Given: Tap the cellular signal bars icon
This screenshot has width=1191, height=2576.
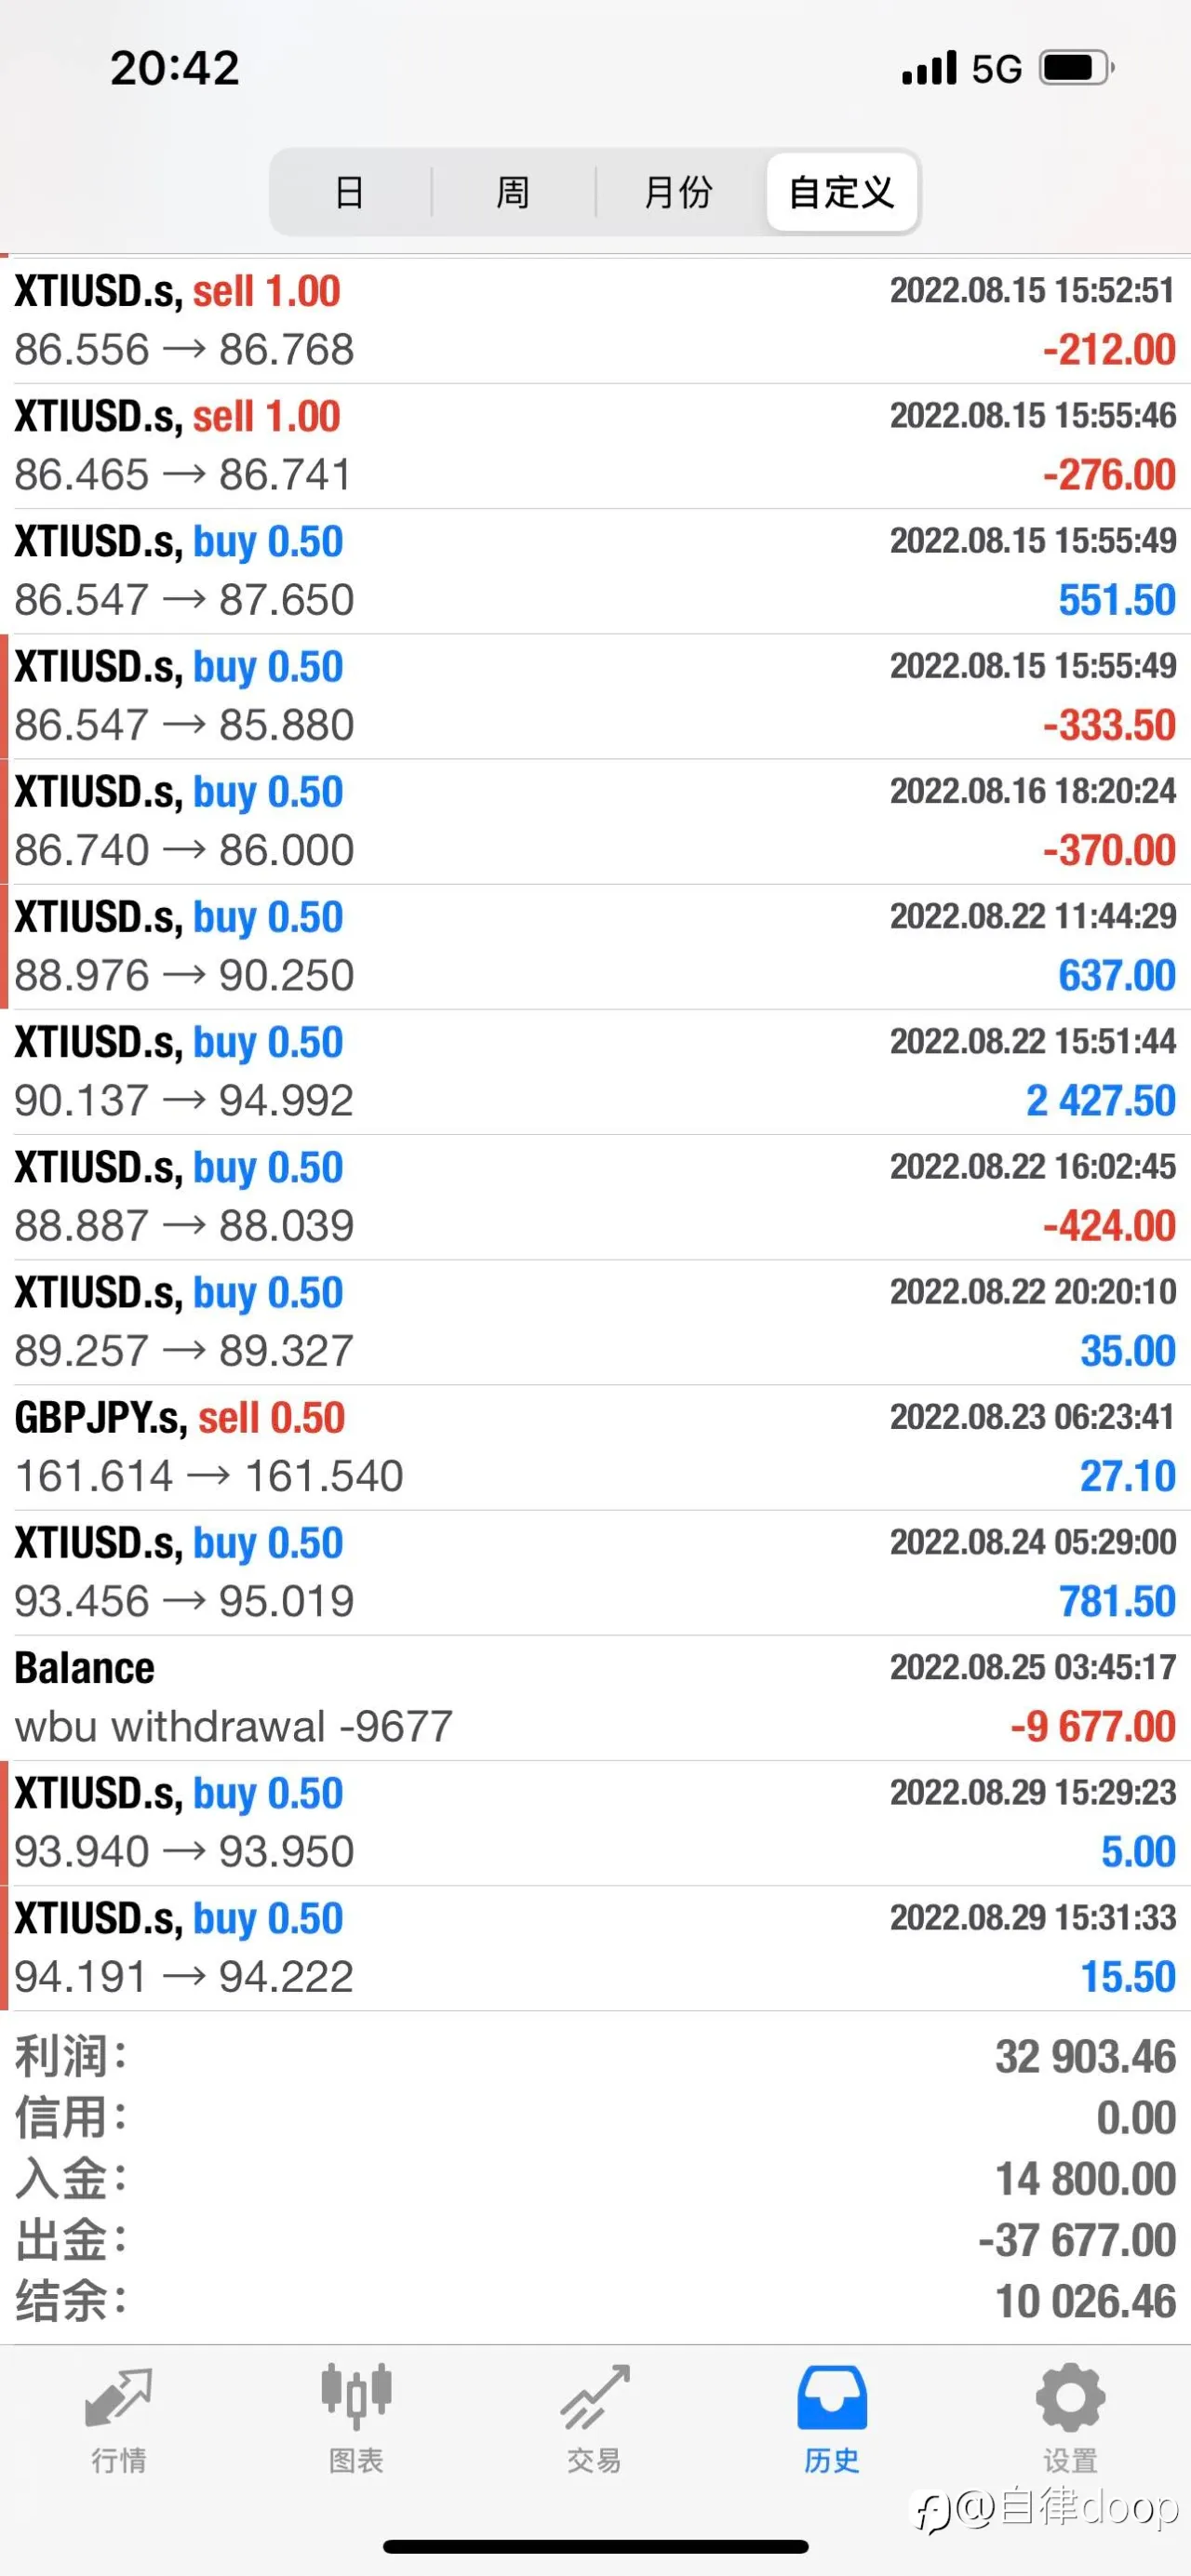Looking at the screenshot, I should tap(929, 68).
